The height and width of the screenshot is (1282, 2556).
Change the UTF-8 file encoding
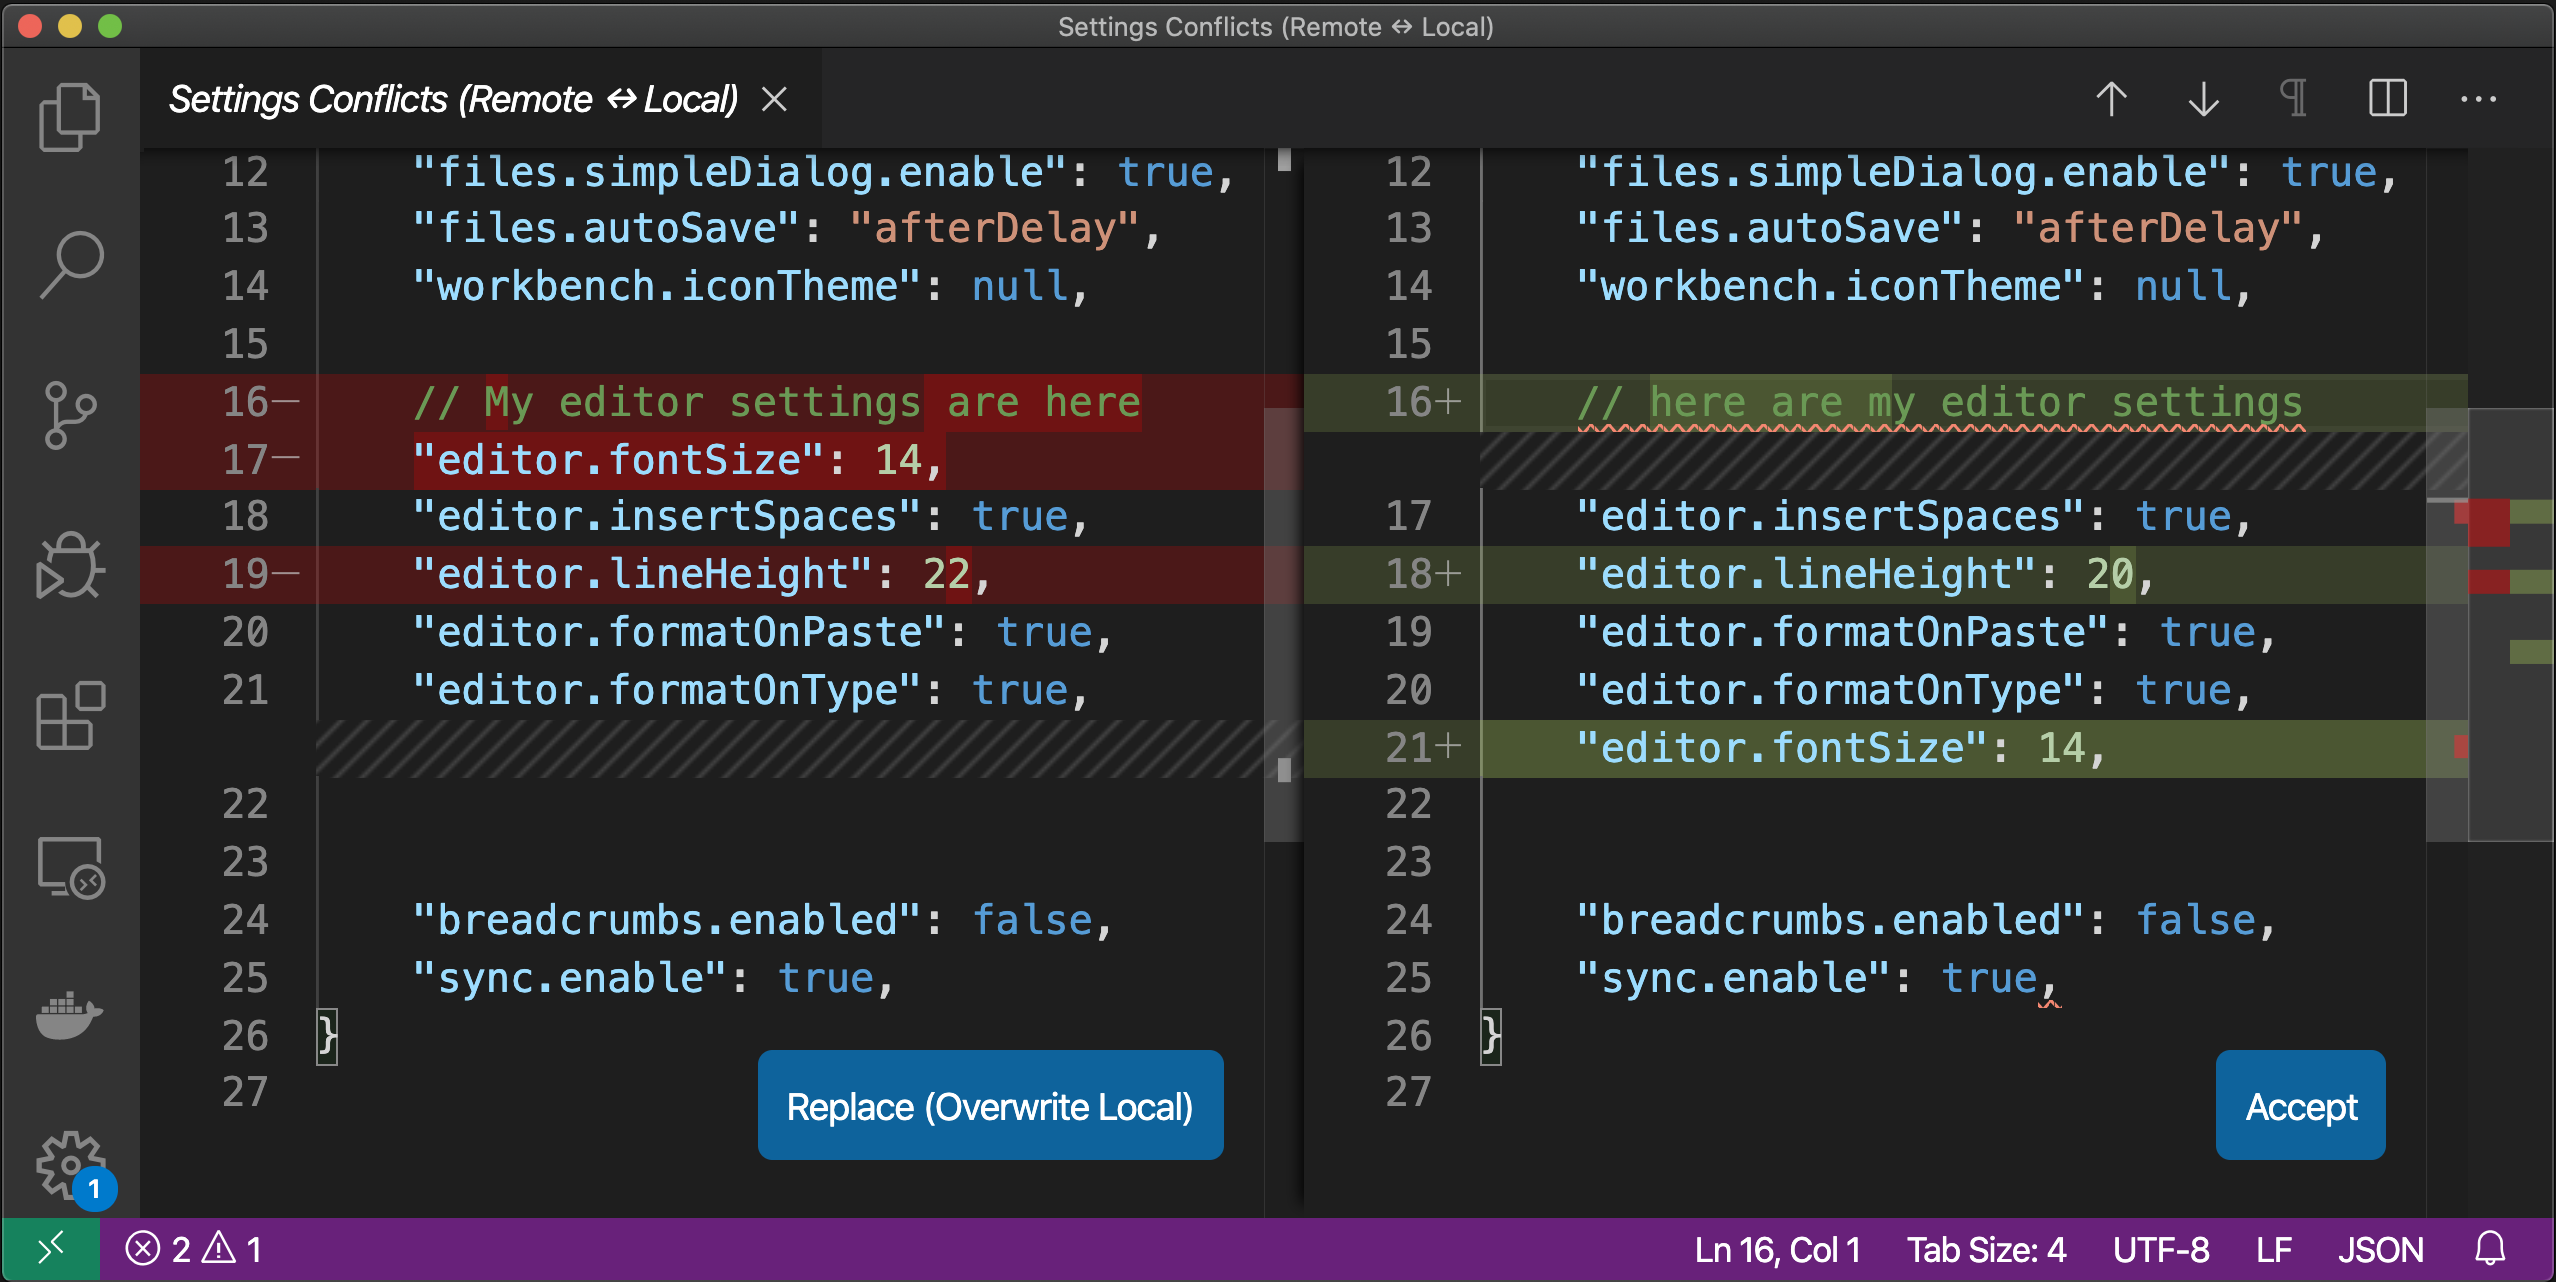tap(2161, 1248)
